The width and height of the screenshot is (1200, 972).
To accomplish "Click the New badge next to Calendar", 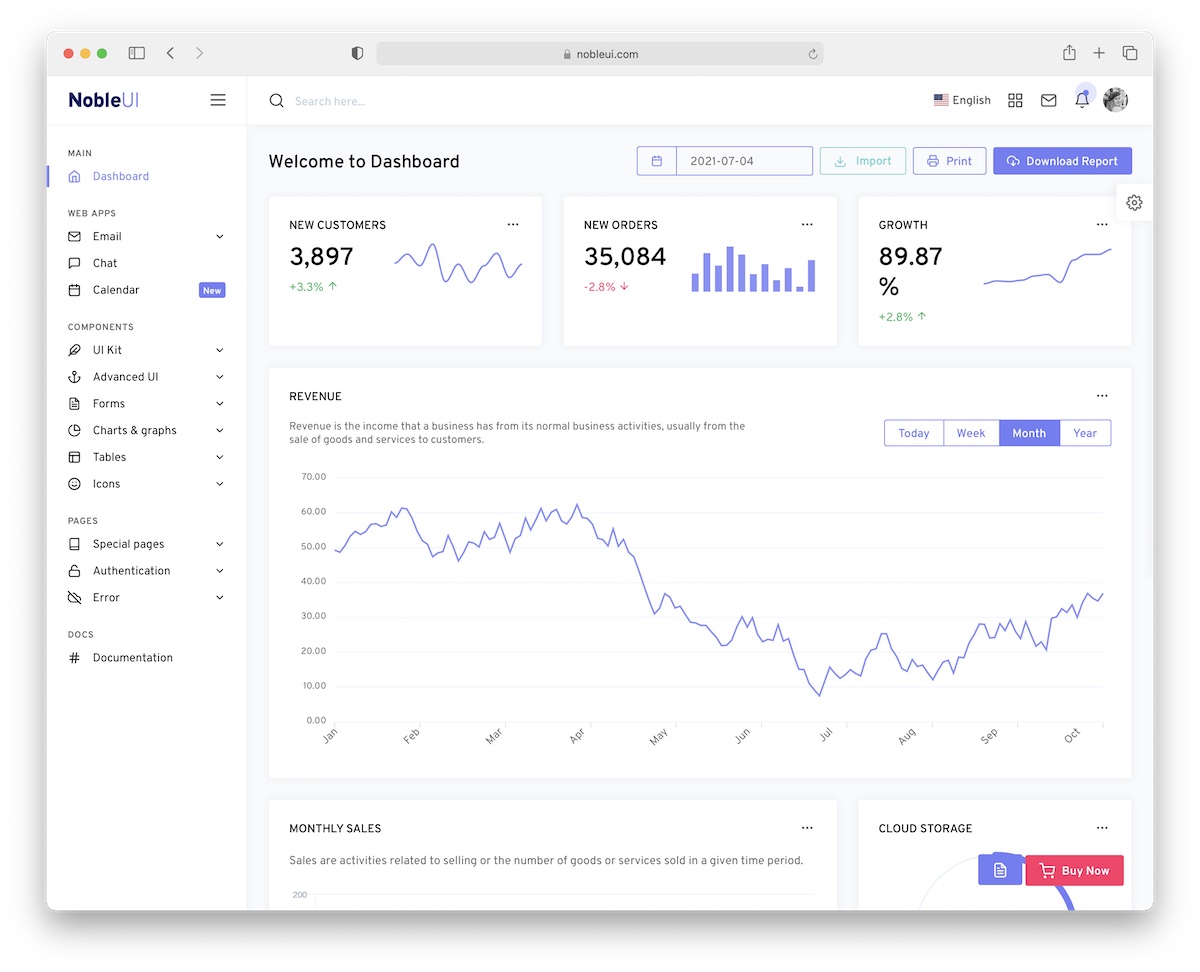I will click(212, 290).
